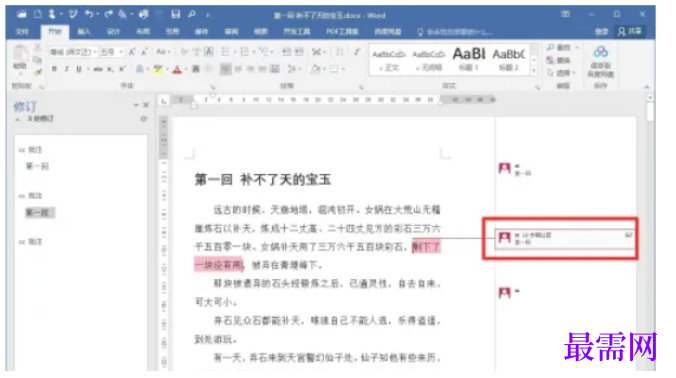Toggle Distributed alignment button
Screen dimensions: 676x378
click(x=275, y=69)
